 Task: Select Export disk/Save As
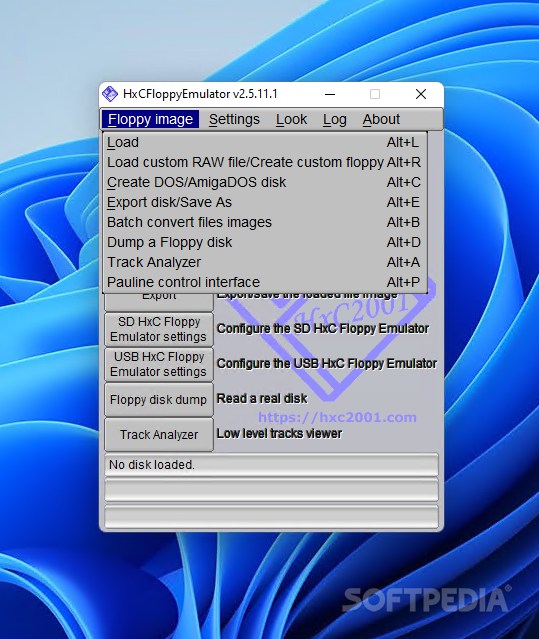pos(265,202)
